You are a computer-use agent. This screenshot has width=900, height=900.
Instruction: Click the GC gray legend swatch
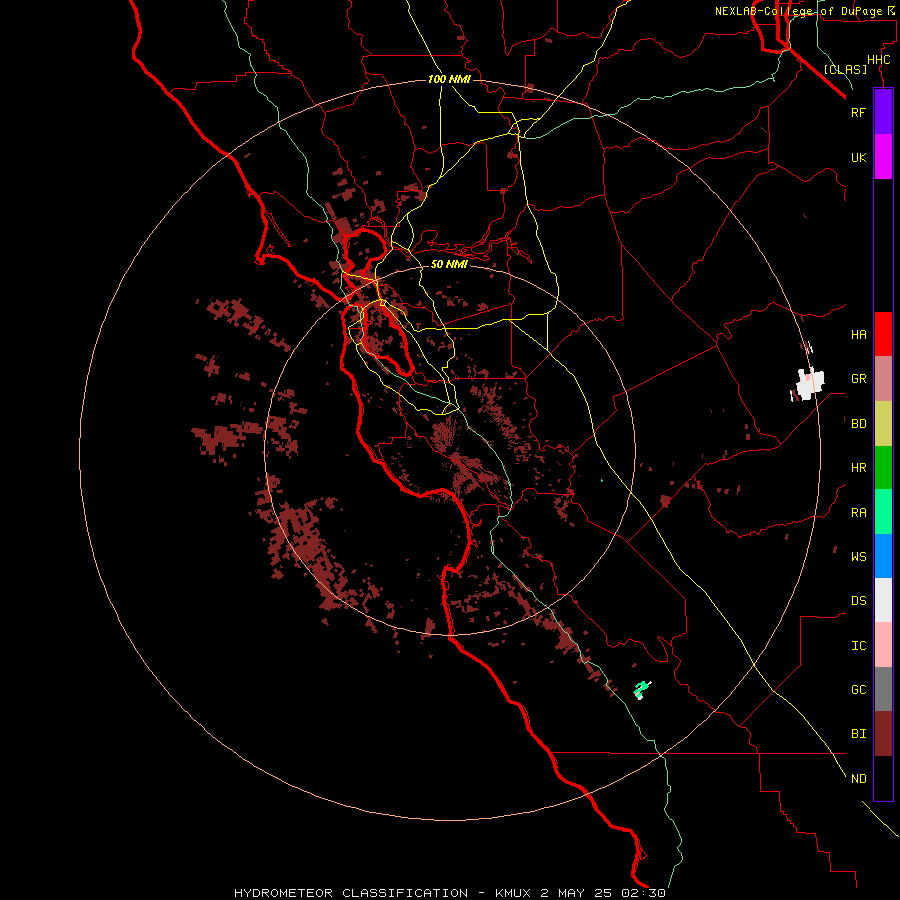tap(883, 689)
